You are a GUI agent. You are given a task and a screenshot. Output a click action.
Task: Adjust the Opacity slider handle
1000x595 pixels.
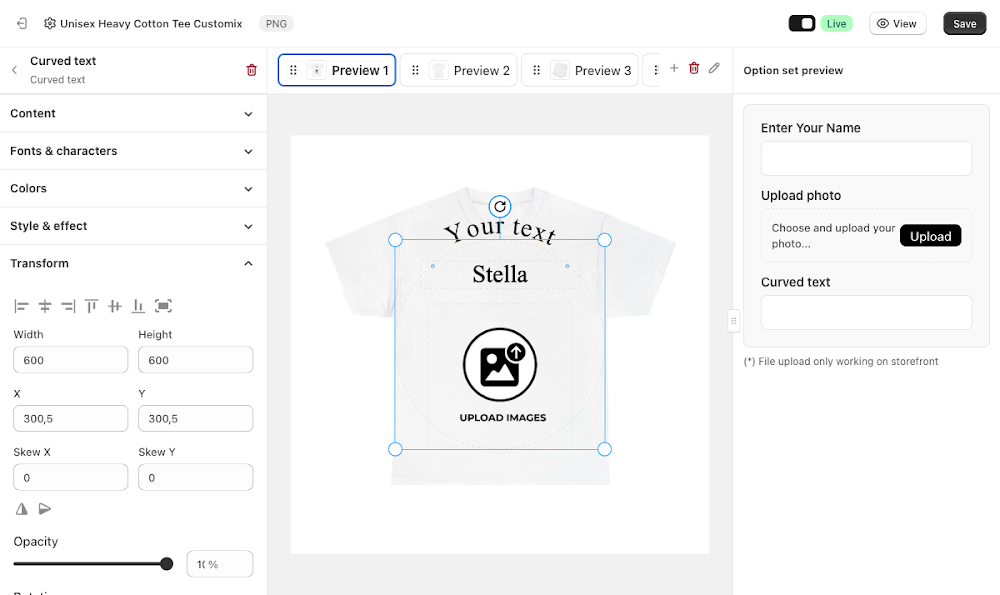[166, 564]
